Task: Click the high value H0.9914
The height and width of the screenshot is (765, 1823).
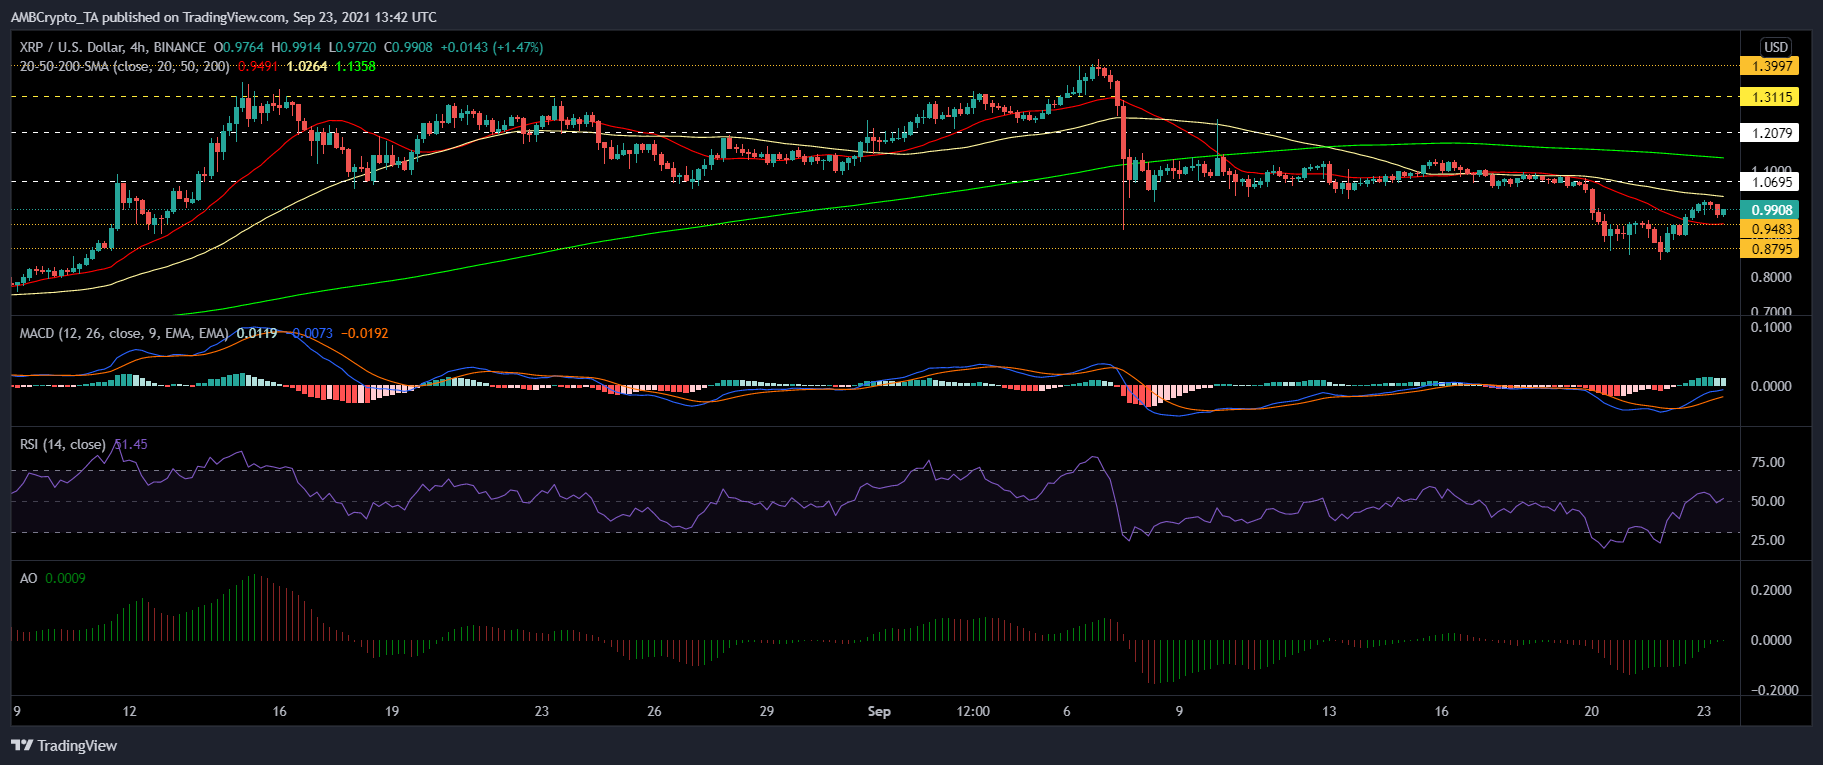Action: (296, 47)
